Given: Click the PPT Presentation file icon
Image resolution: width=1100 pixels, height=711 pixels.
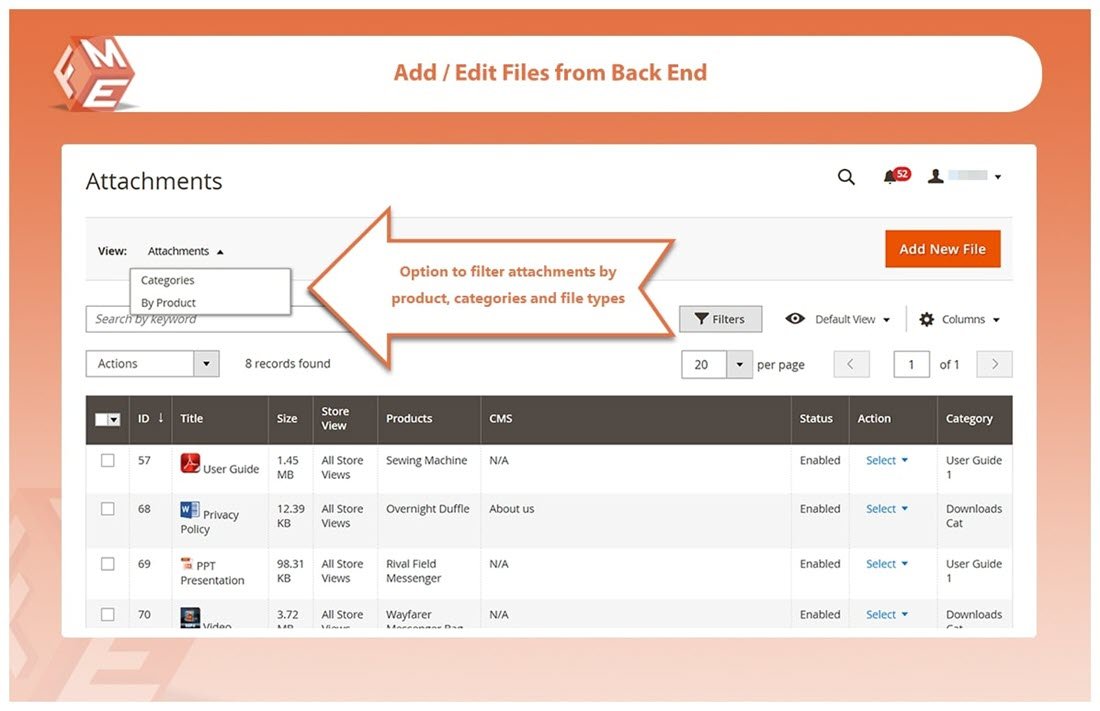Looking at the screenshot, I should coord(187,565).
